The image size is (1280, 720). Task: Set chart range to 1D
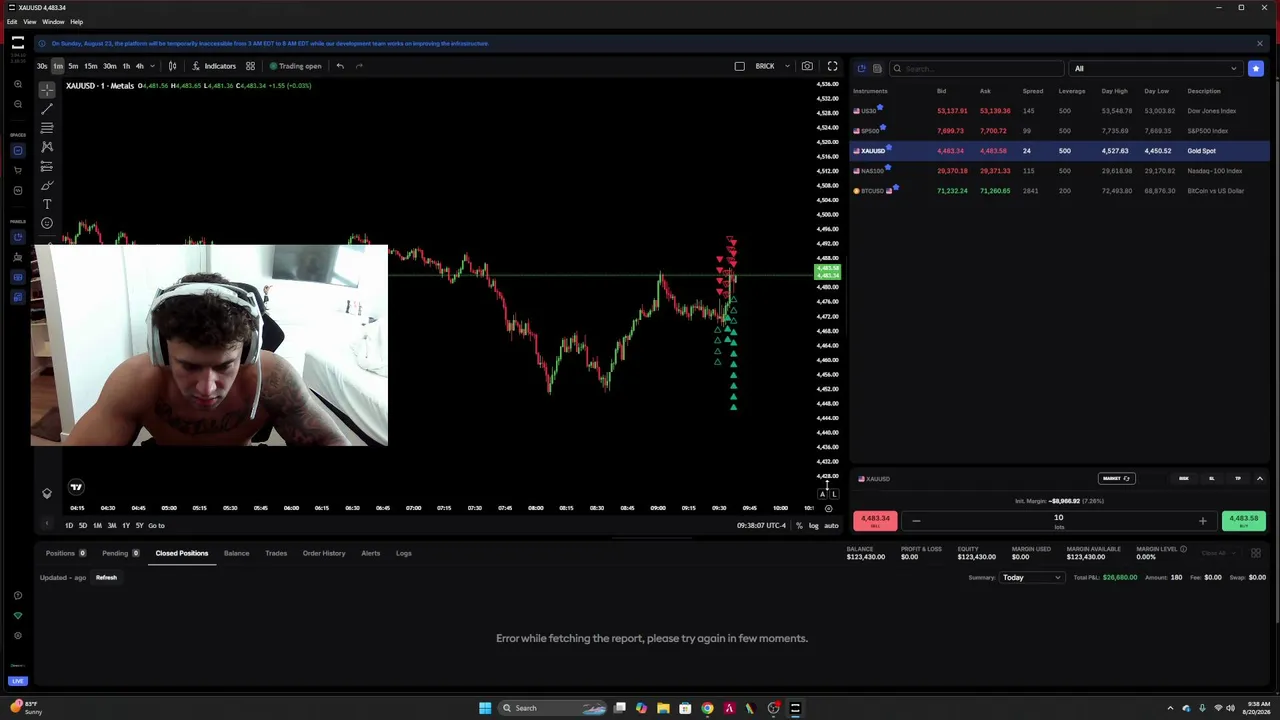coord(69,525)
